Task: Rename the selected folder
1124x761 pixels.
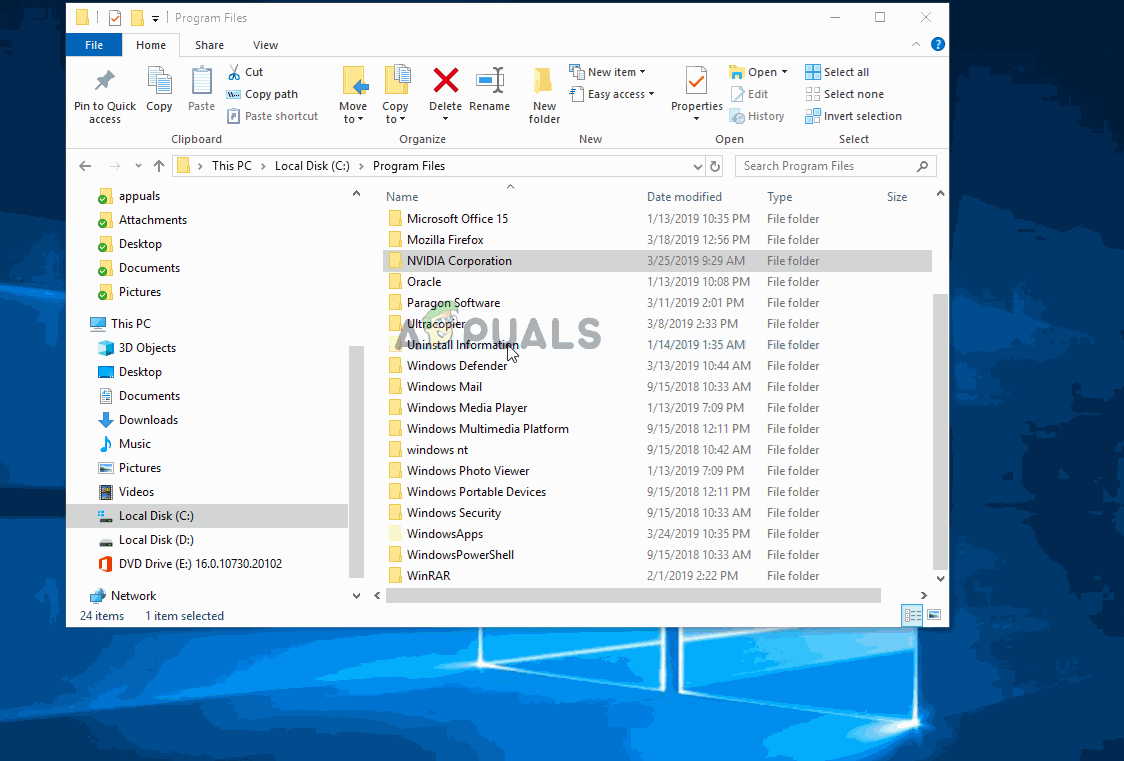Action: point(490,89)
